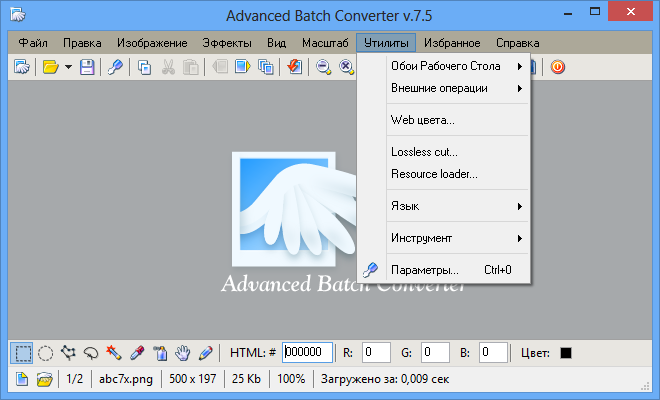Viewport: 660px width, 400px height.
Task: Open the Файл menu
Action: click(x=33, y=43)
